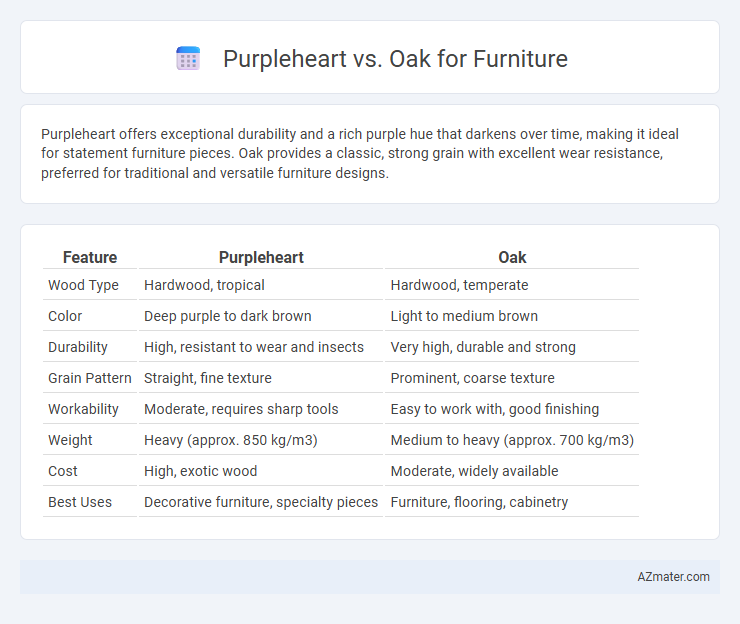Click the 'Cost' row label
Screen dimensions: 740x624
pos(63,471)
